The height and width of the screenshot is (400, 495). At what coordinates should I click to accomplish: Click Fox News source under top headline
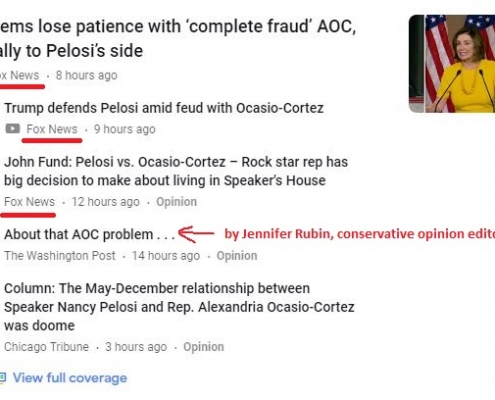click(x=20, y=75)
